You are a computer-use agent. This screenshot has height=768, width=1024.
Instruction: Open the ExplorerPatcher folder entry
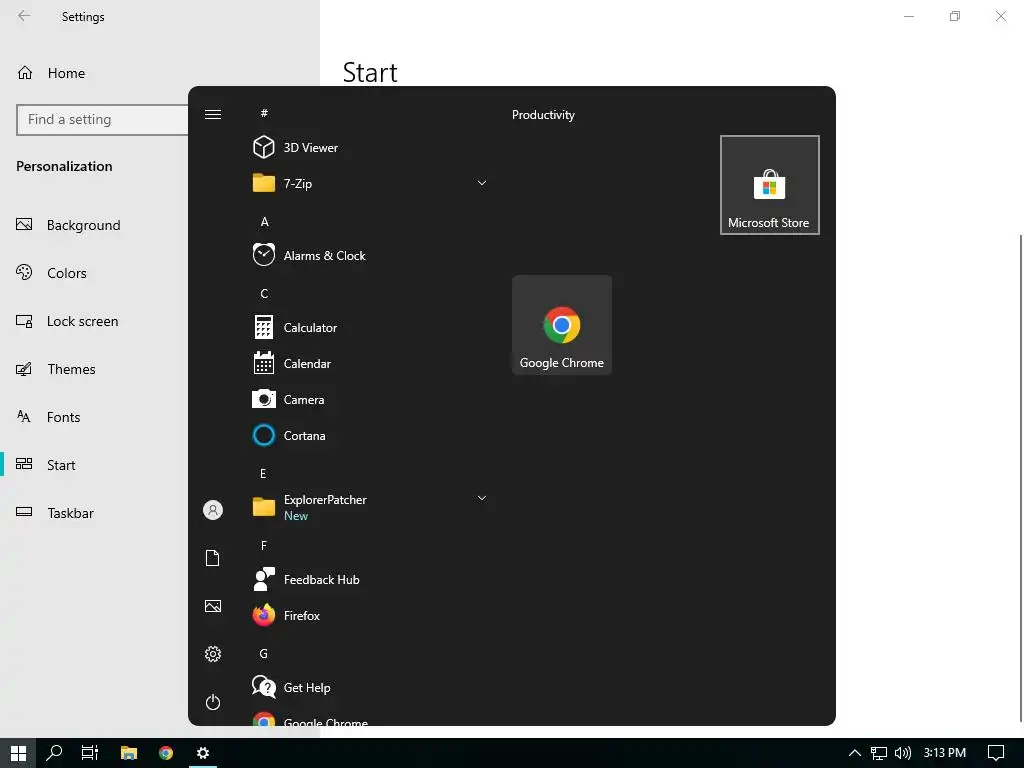(x=370, y=507)
